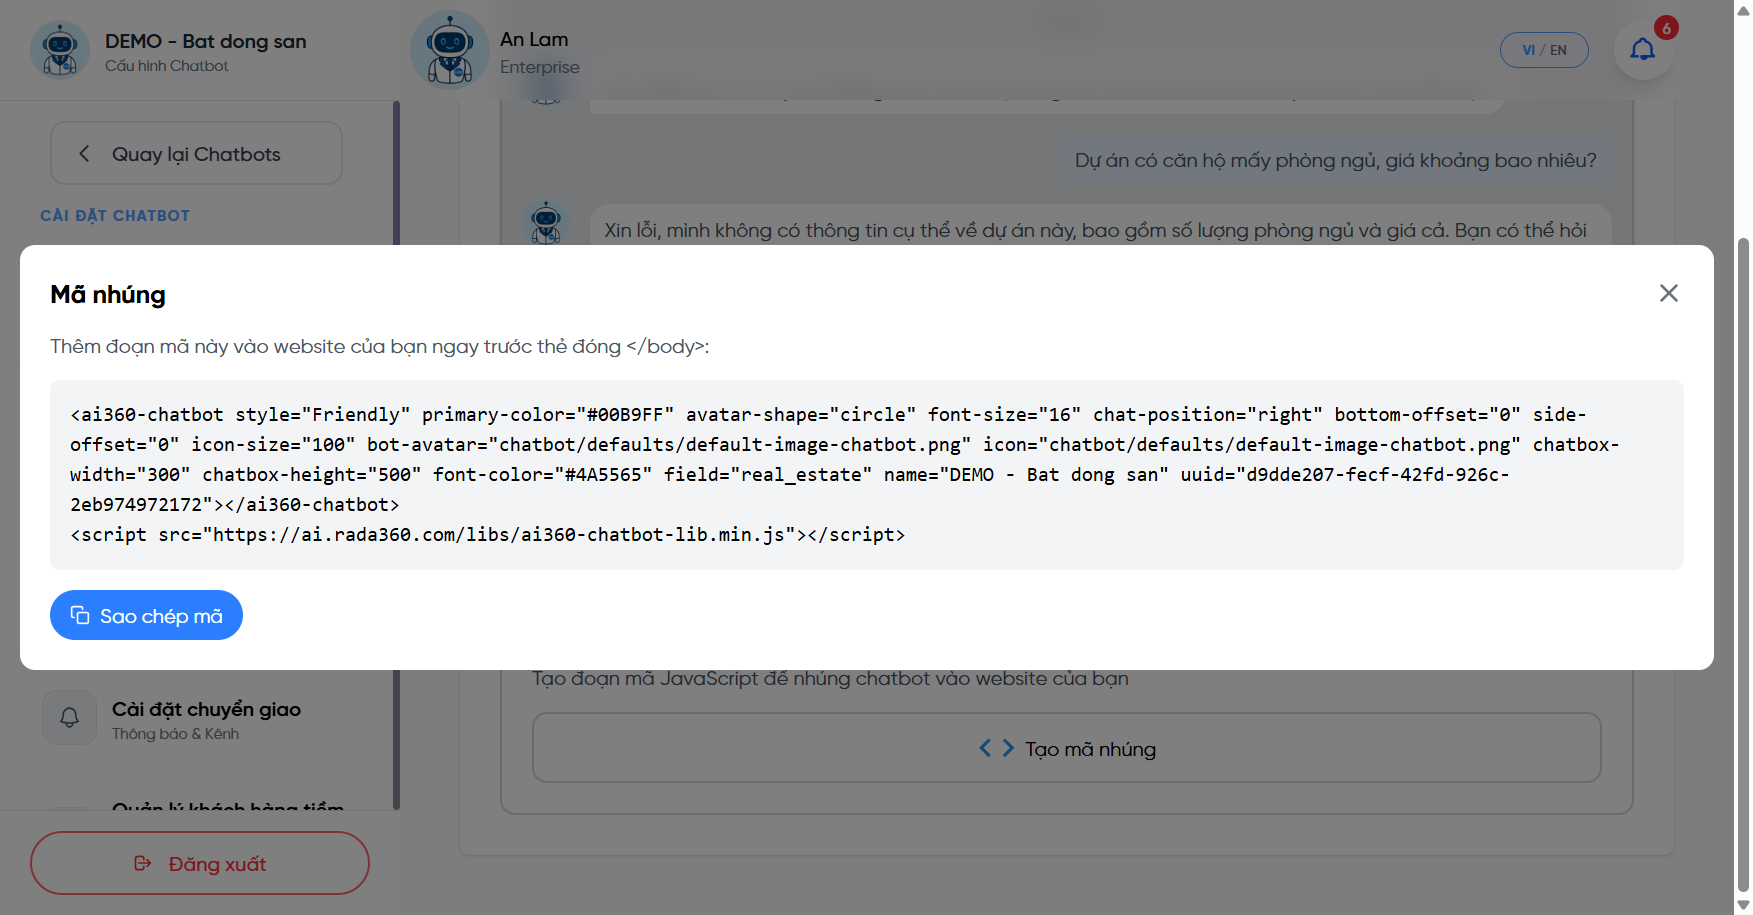
Task: Click the Thông báo & Kênh subtitle
Action: click(x=176, y=734)
